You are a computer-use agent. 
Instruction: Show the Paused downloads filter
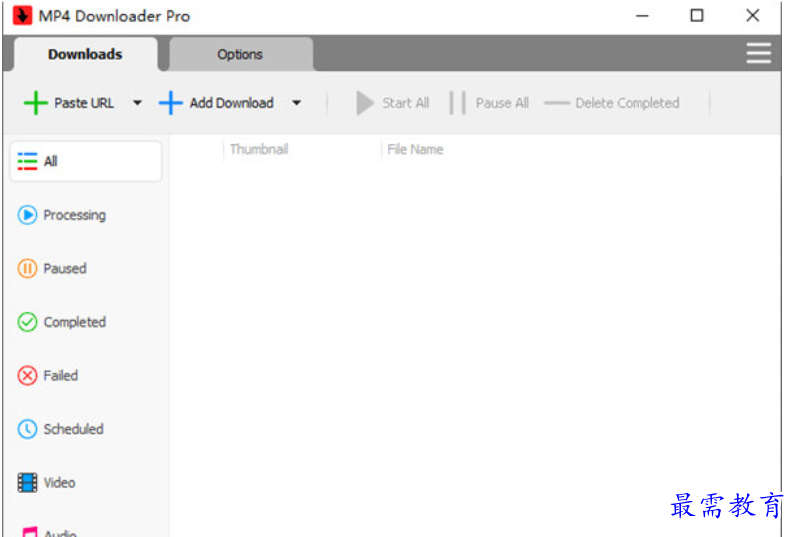(x=86, y=268)
